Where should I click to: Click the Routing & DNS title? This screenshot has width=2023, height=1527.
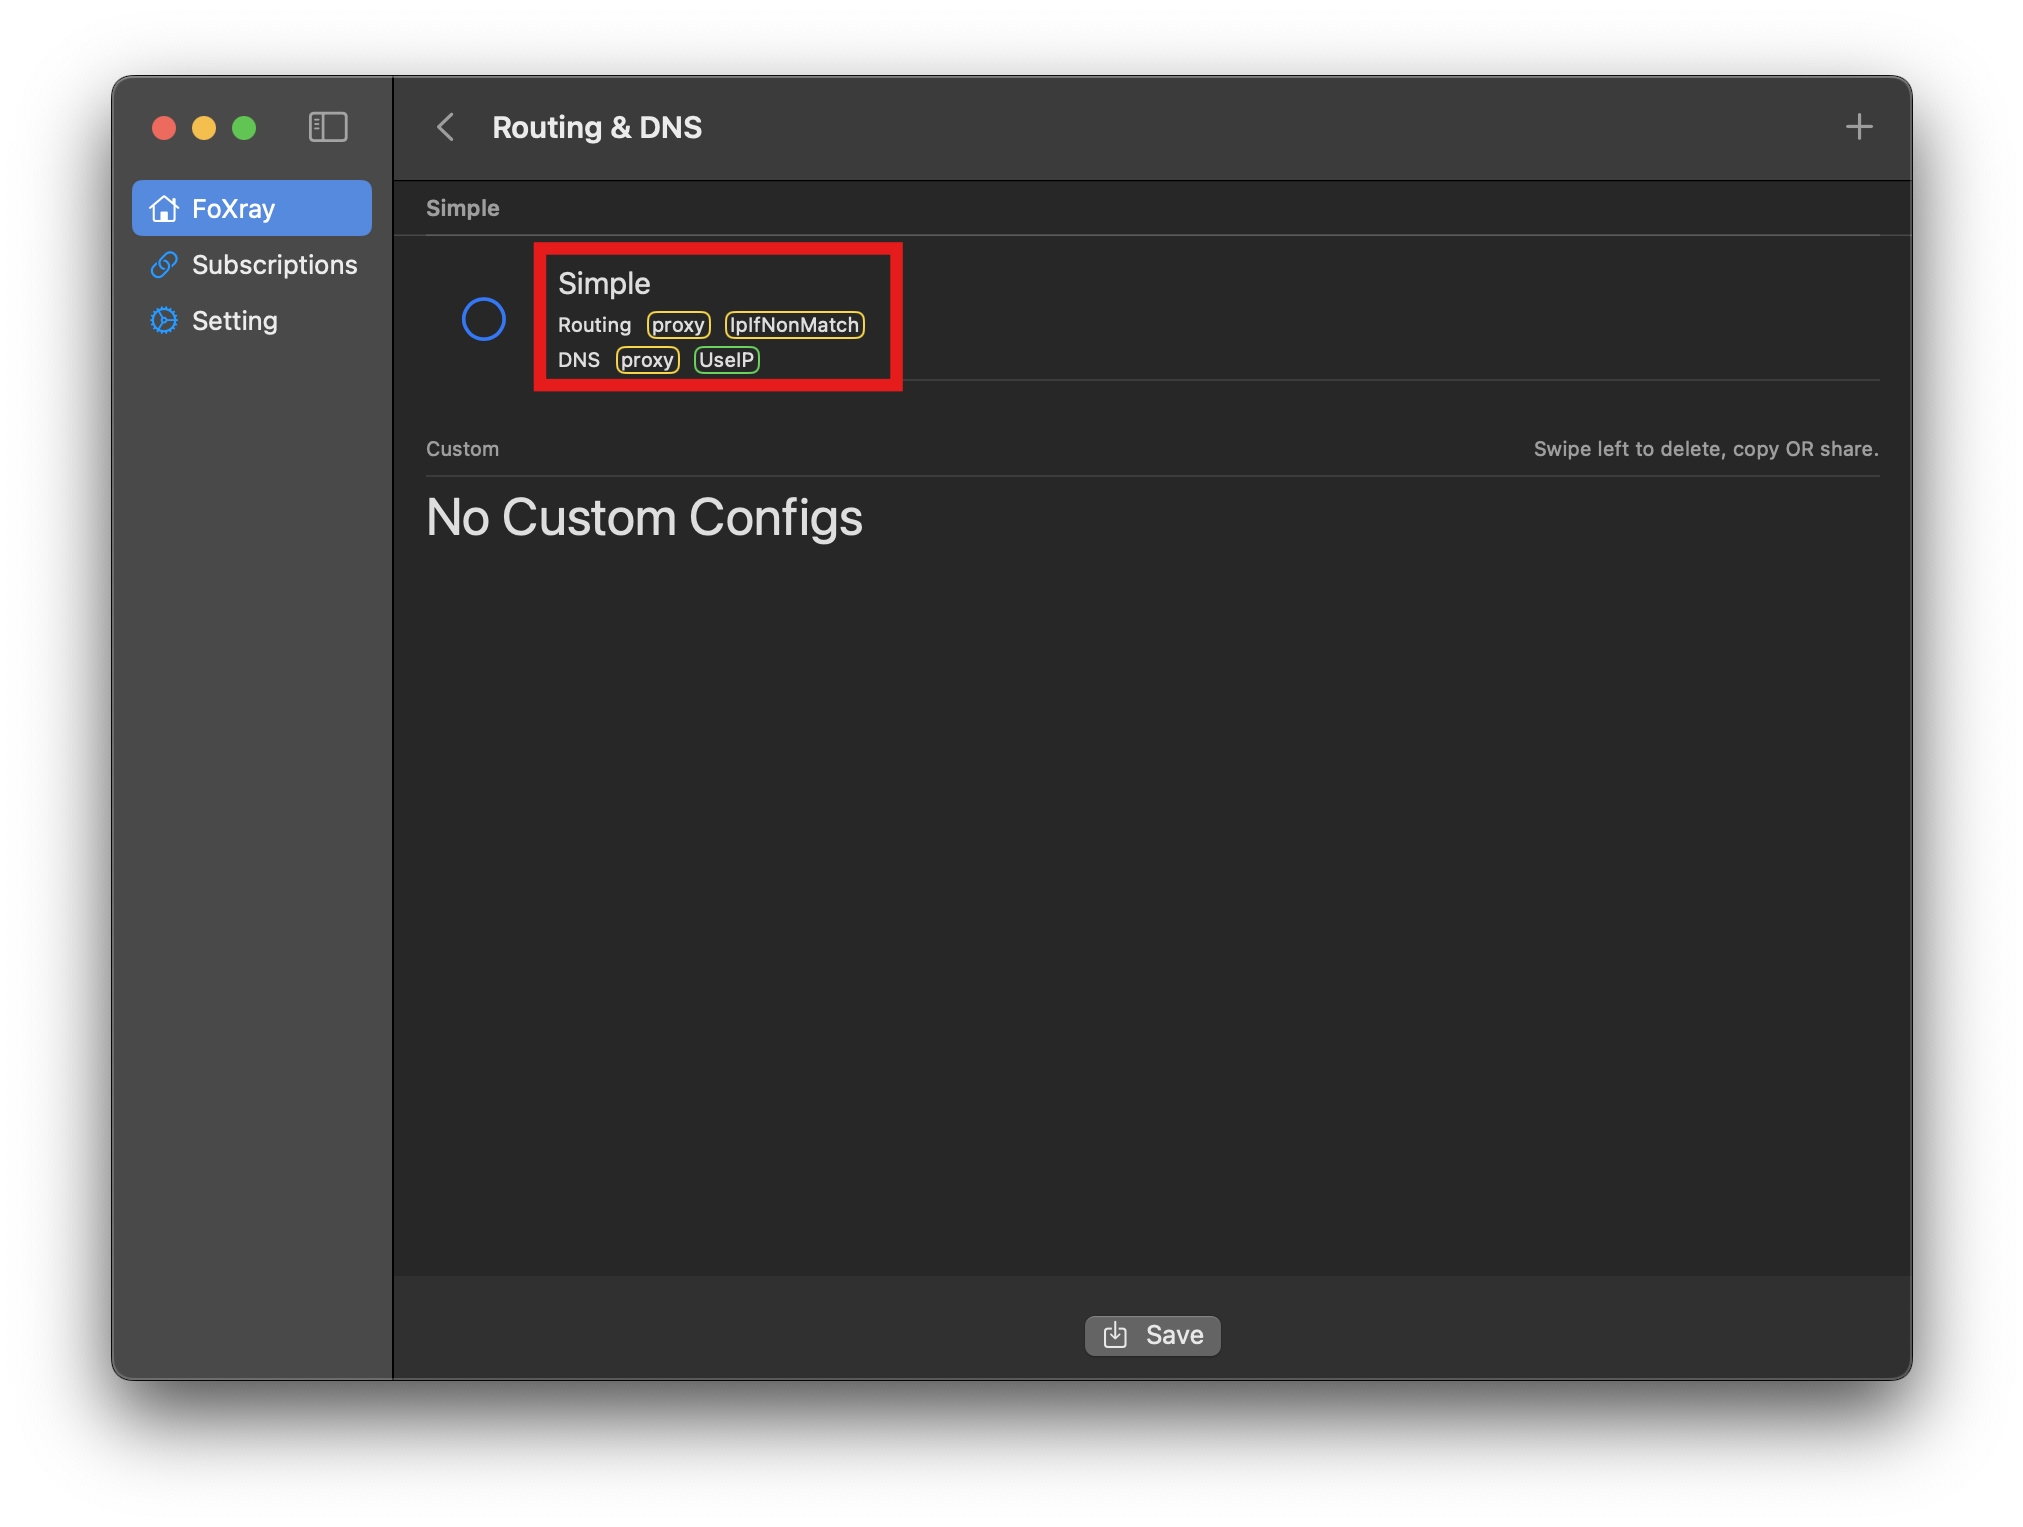(597, 127)
